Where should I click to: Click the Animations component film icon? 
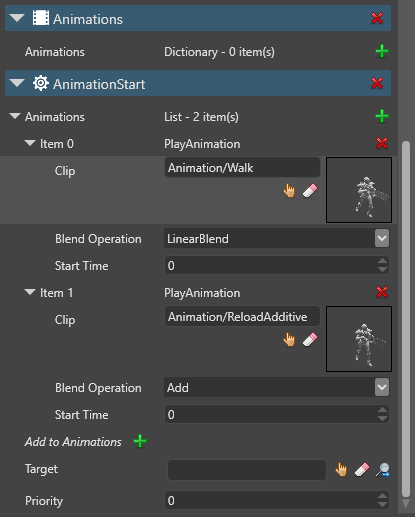41,18
